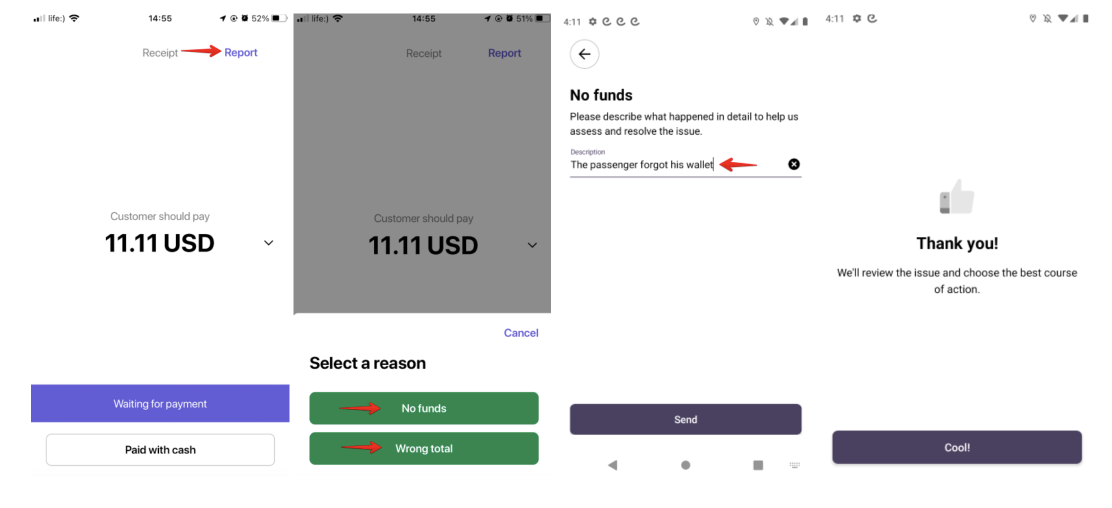Tap the Android back triangle navigation button
1112x508 pixels.
coord(613,465)
